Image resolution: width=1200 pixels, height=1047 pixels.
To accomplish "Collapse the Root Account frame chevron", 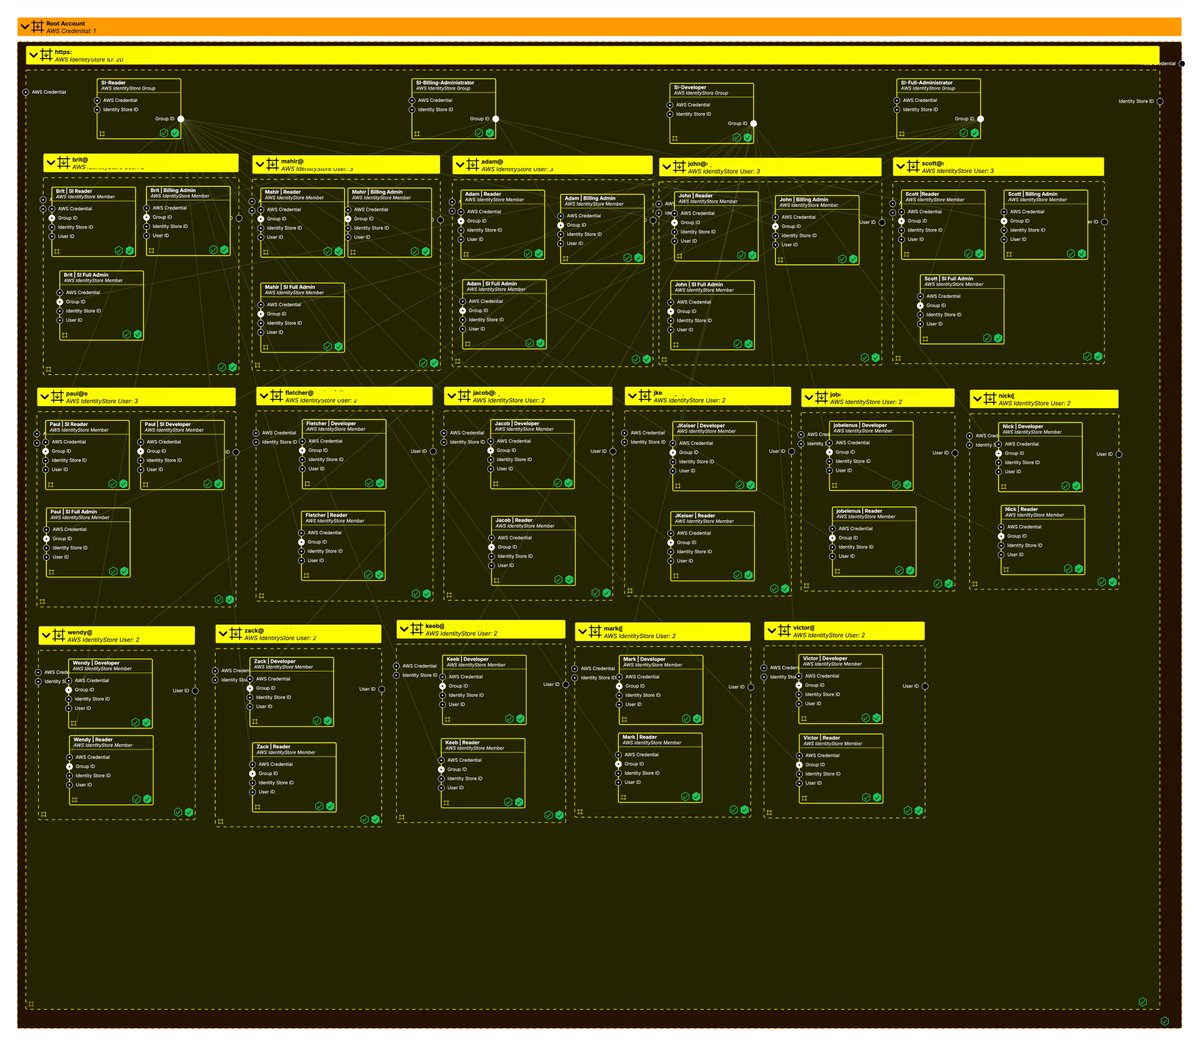I will (x=25, y=27).
